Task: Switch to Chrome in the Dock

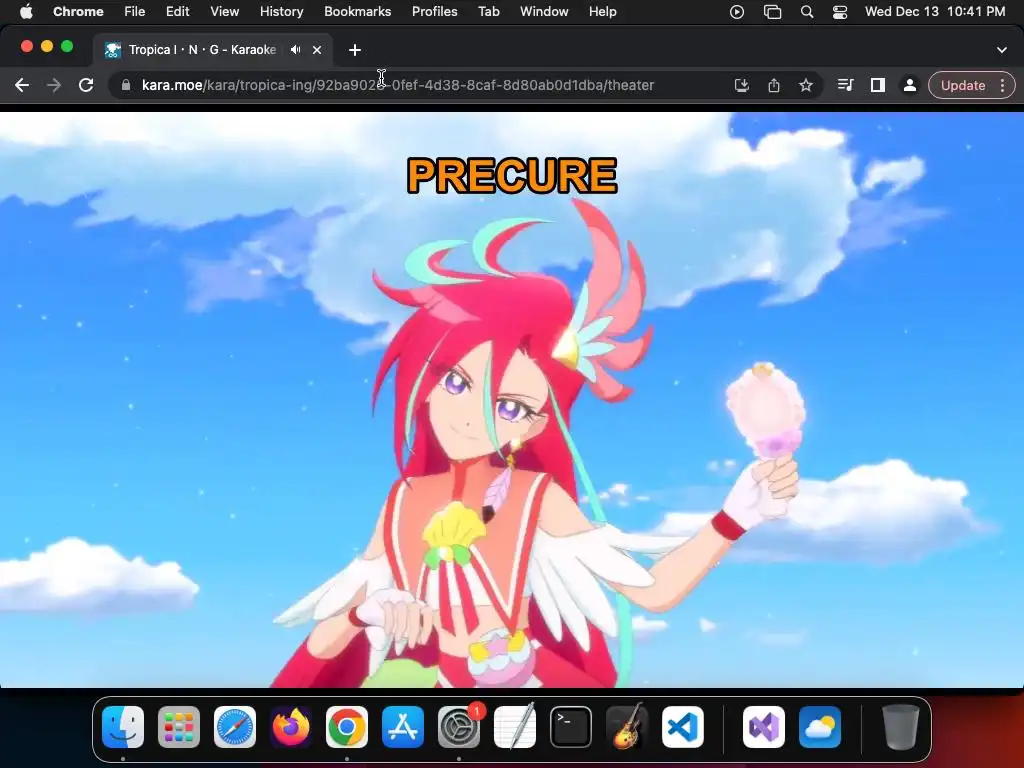Action: [x=347, y=726]
